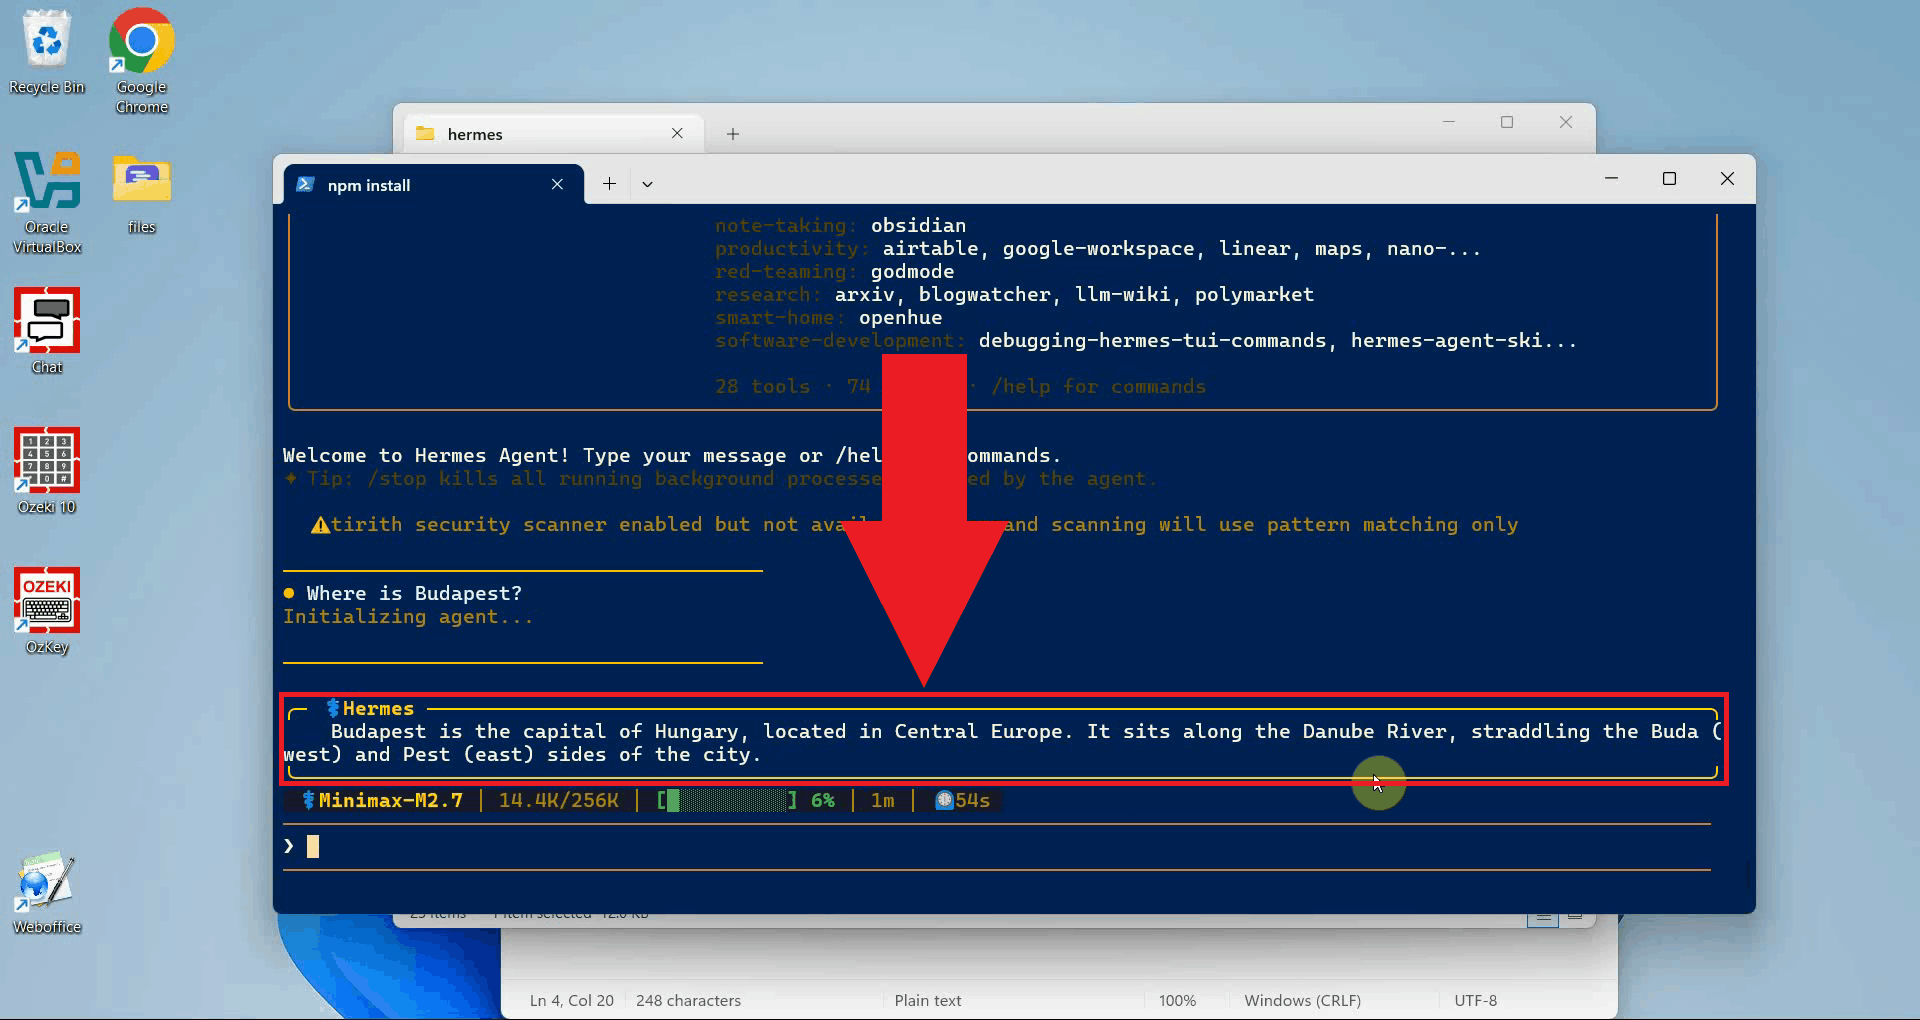Click the UTF-8 encoding in Notepad
The image size is (1920, 1020).
pos(1476,1000)
